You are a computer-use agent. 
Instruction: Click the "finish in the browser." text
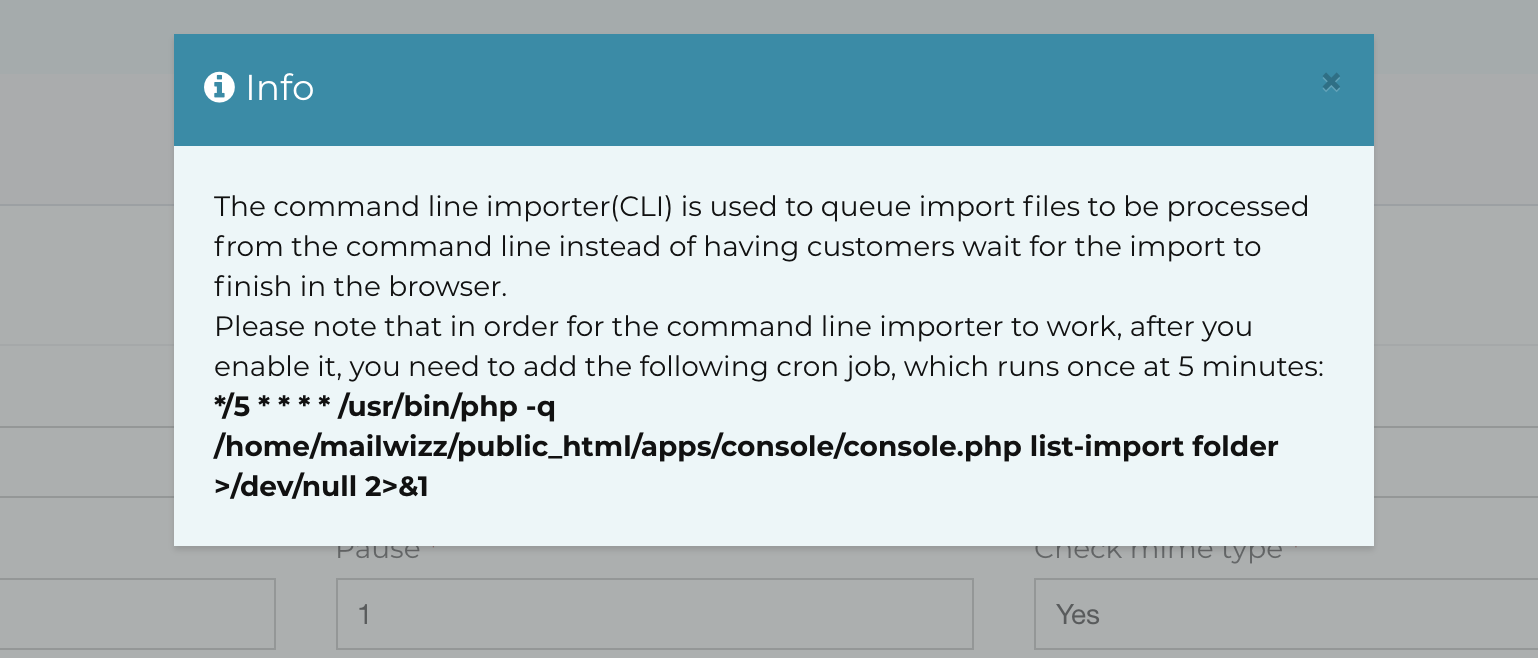(x=361, y=286)
